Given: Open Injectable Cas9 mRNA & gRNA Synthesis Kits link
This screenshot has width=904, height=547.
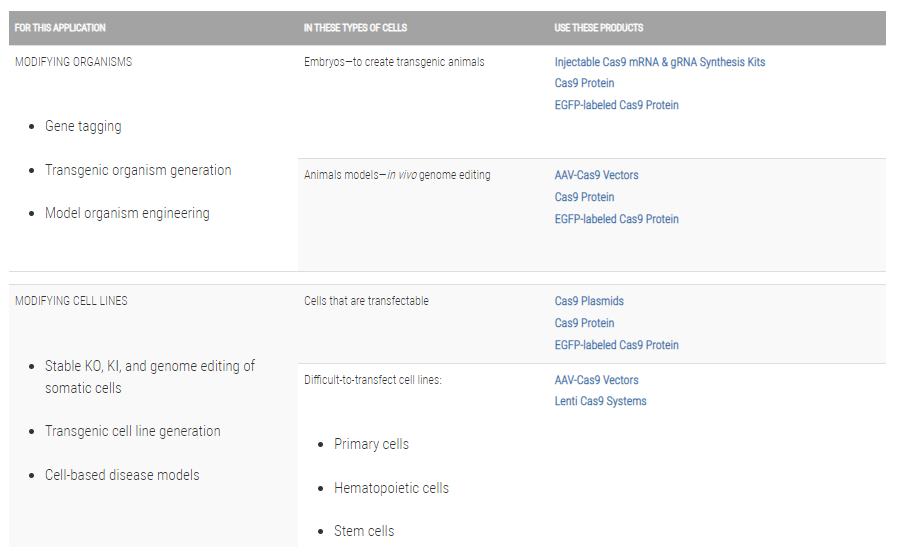Looking at the screenshot, I should 659,62.
